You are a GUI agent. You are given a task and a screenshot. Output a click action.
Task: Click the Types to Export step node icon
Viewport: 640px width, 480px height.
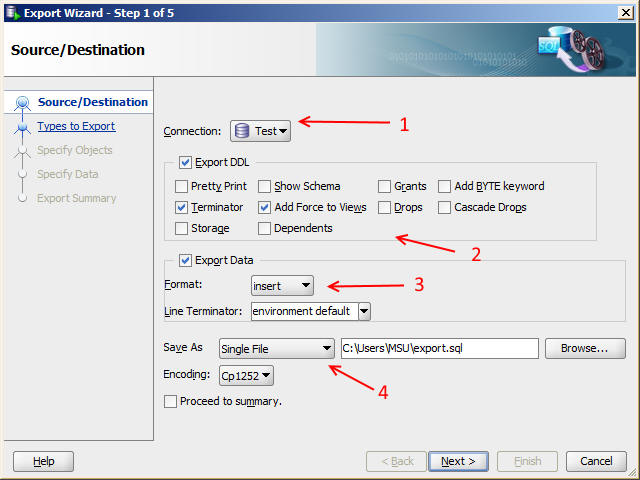[x=22, y=127]
